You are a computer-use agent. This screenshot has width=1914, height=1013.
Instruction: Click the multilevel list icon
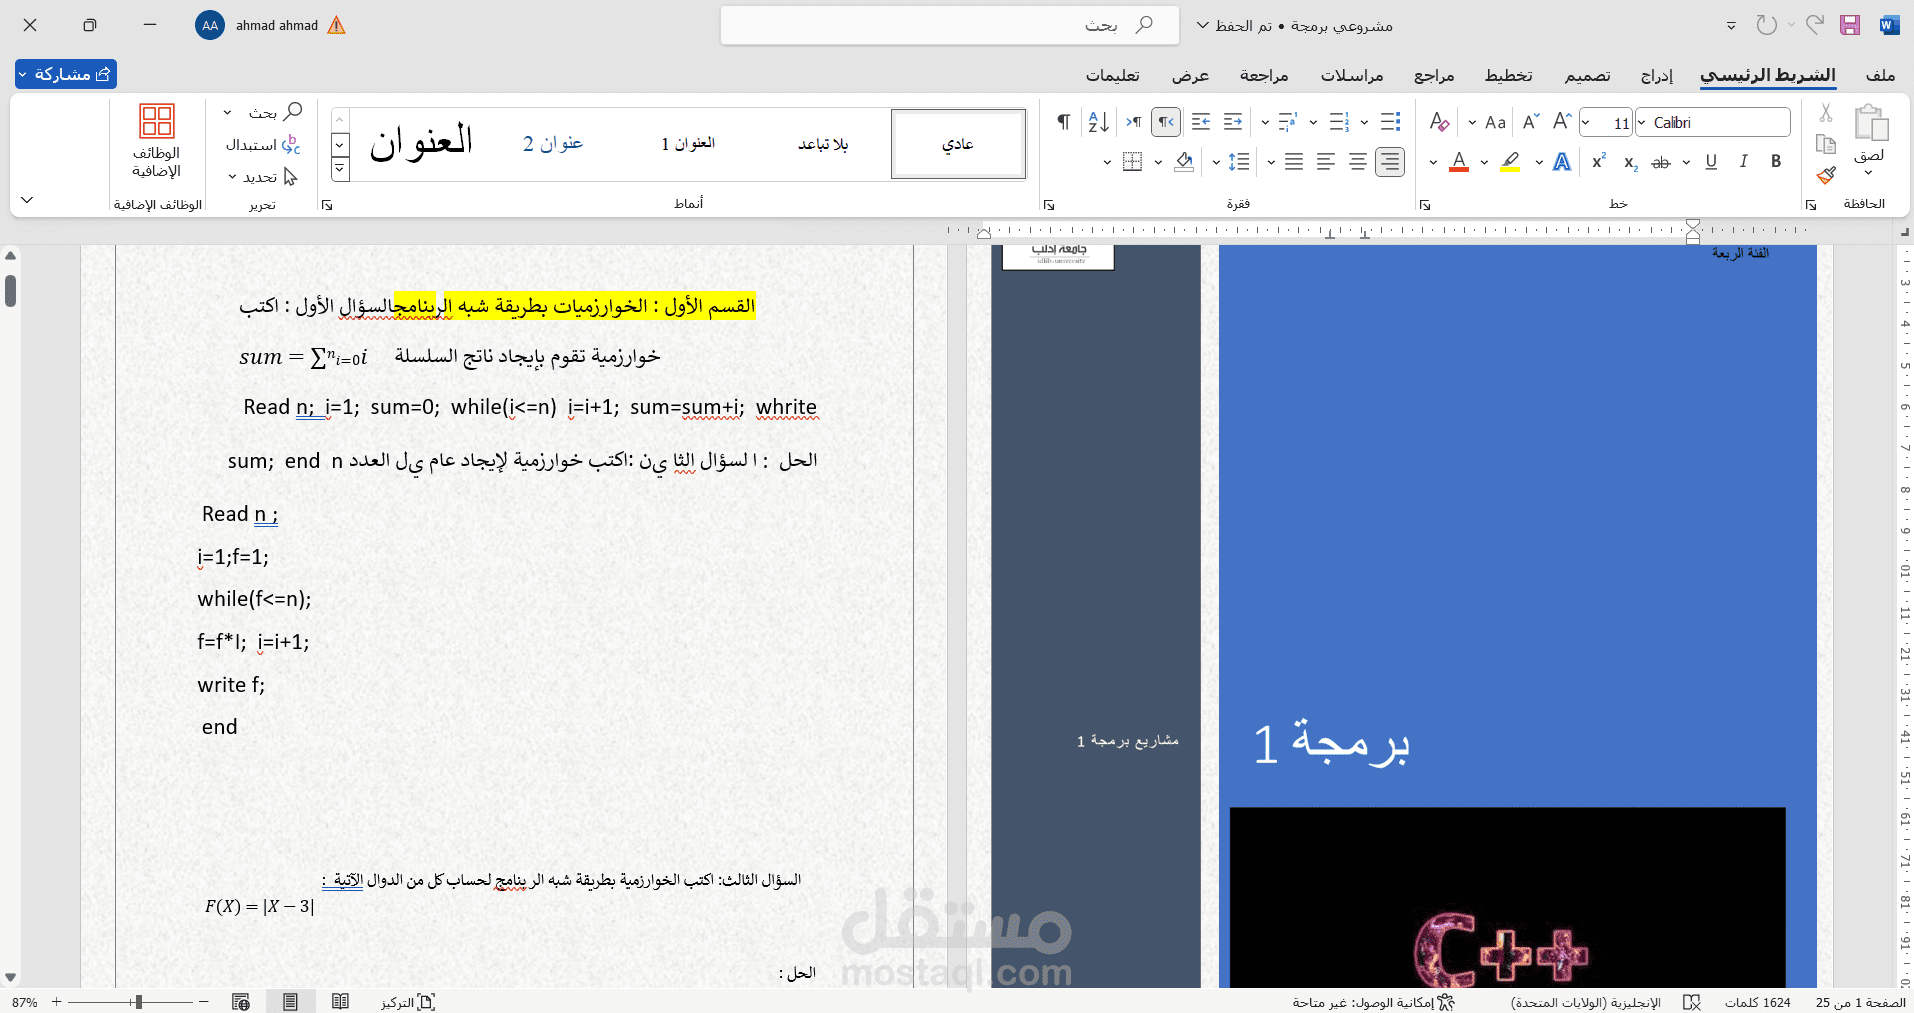tap(1288, 122)
